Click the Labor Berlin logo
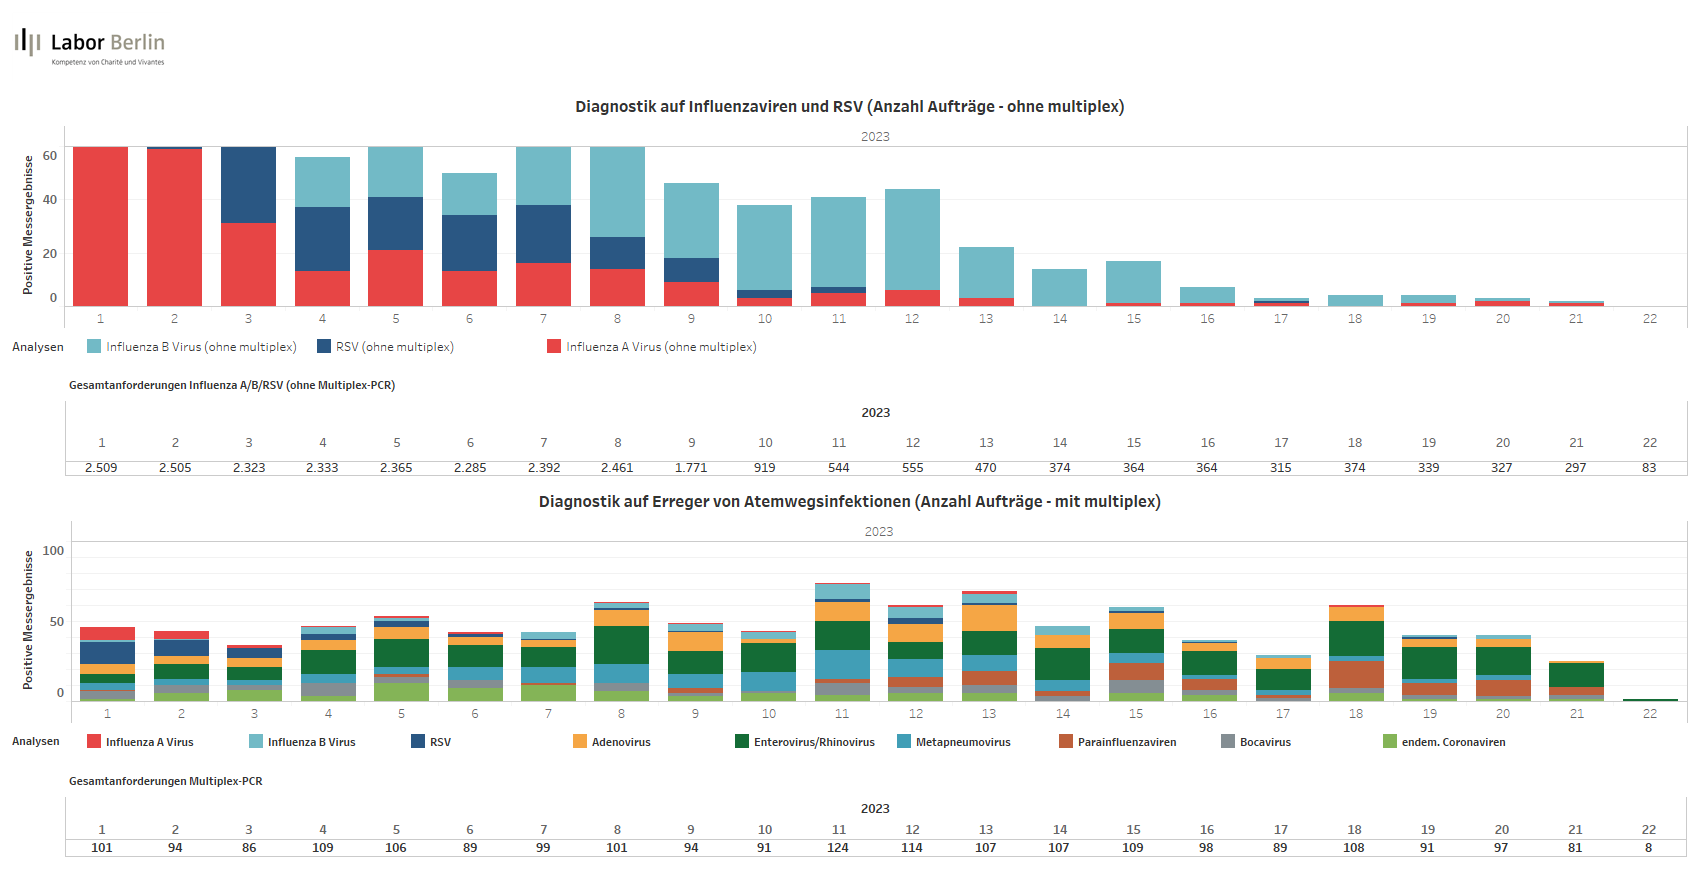 pos(90,45)
